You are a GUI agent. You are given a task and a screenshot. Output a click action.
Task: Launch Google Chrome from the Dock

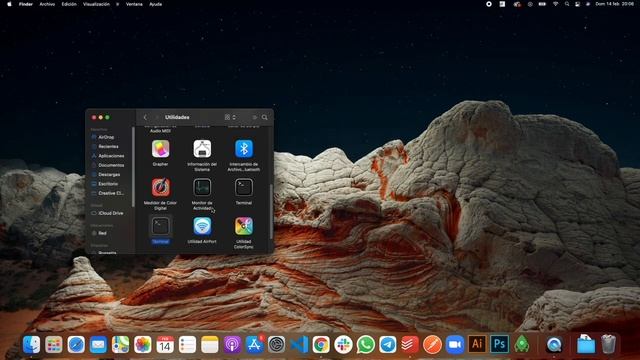321,344
